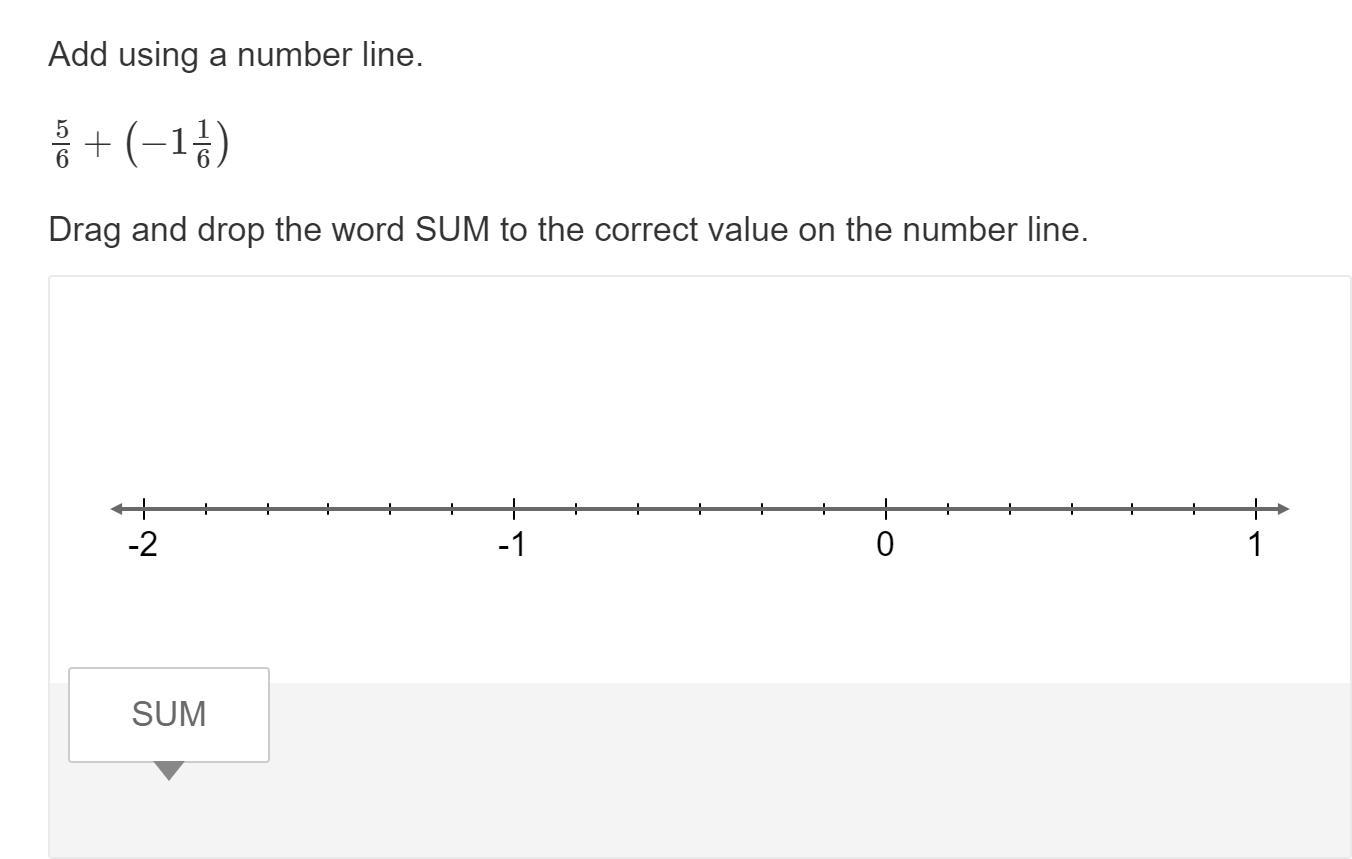Click the tick just left of 1
Image resolution: width=1352 pixels, height=859 pixels.
click(1194, 509)
